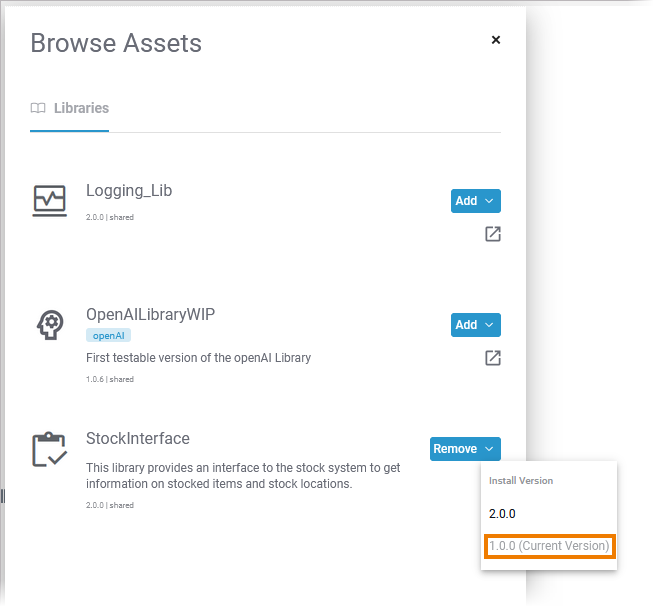654x607 pixels.
Task: Switch to the Libraries tab
Action: click(x=81, y=108)
